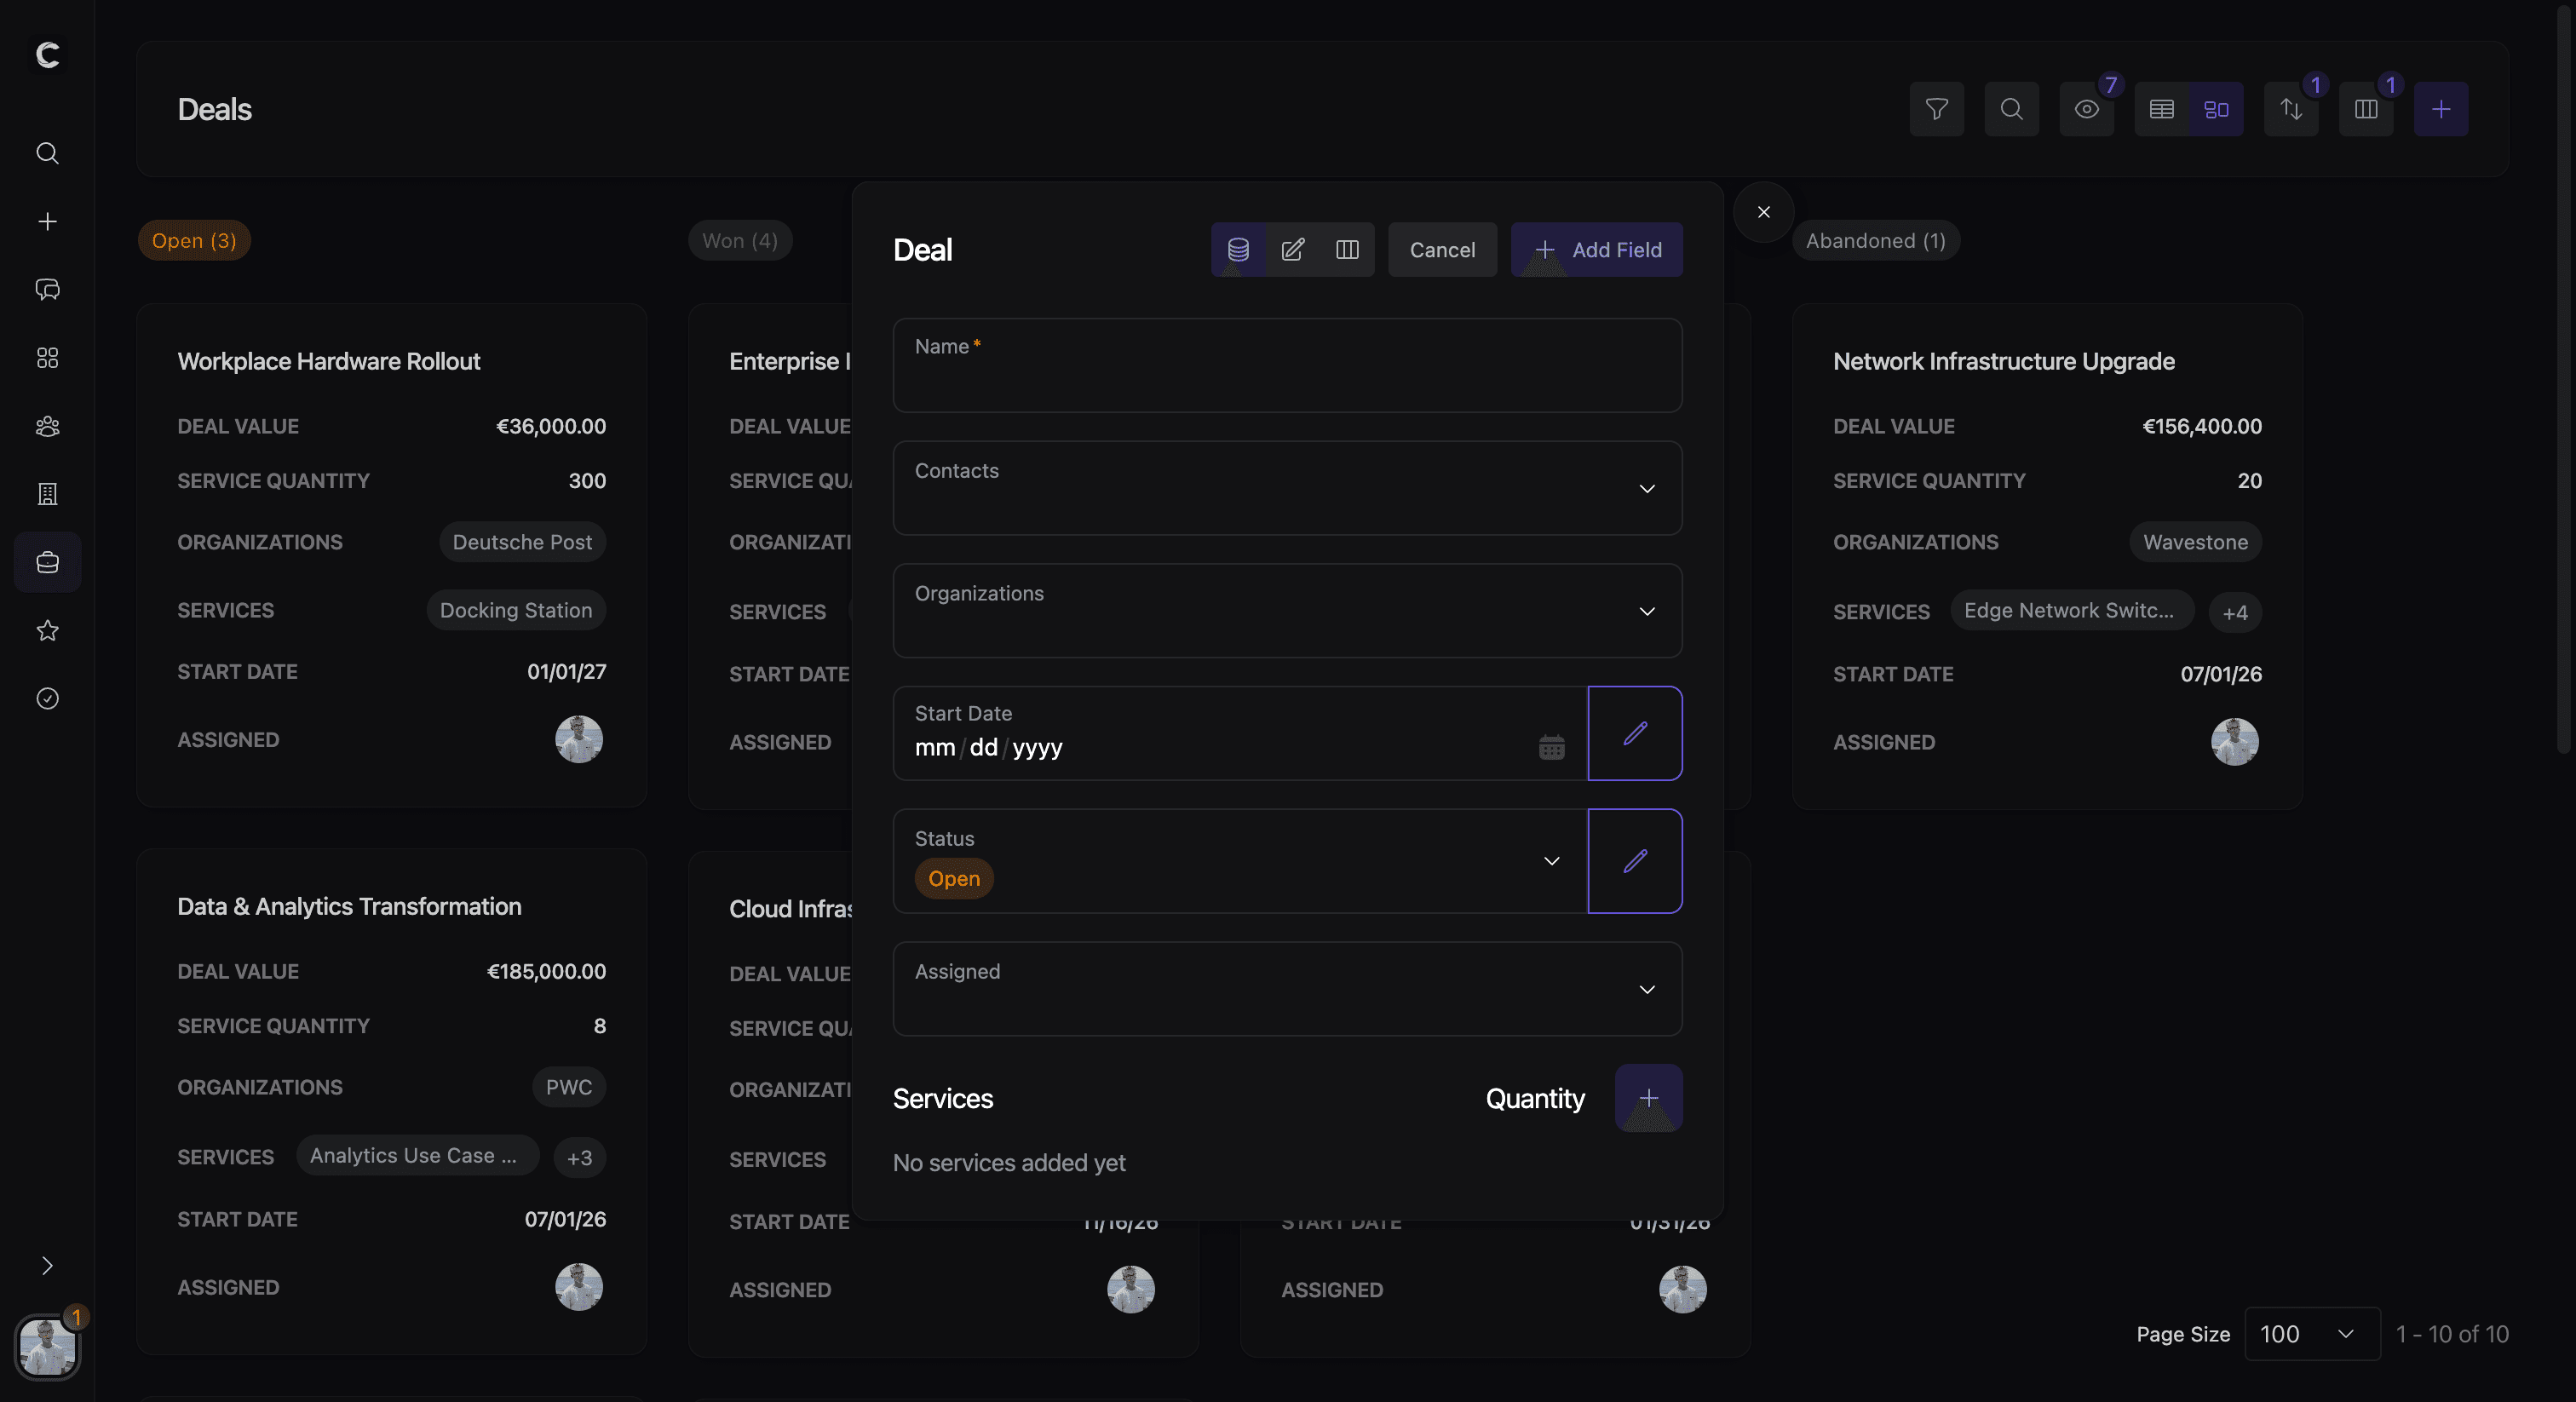The image size is (2576, 1402).
Task: Open the filter icon in Deals toolbar
Action: 1936,109
